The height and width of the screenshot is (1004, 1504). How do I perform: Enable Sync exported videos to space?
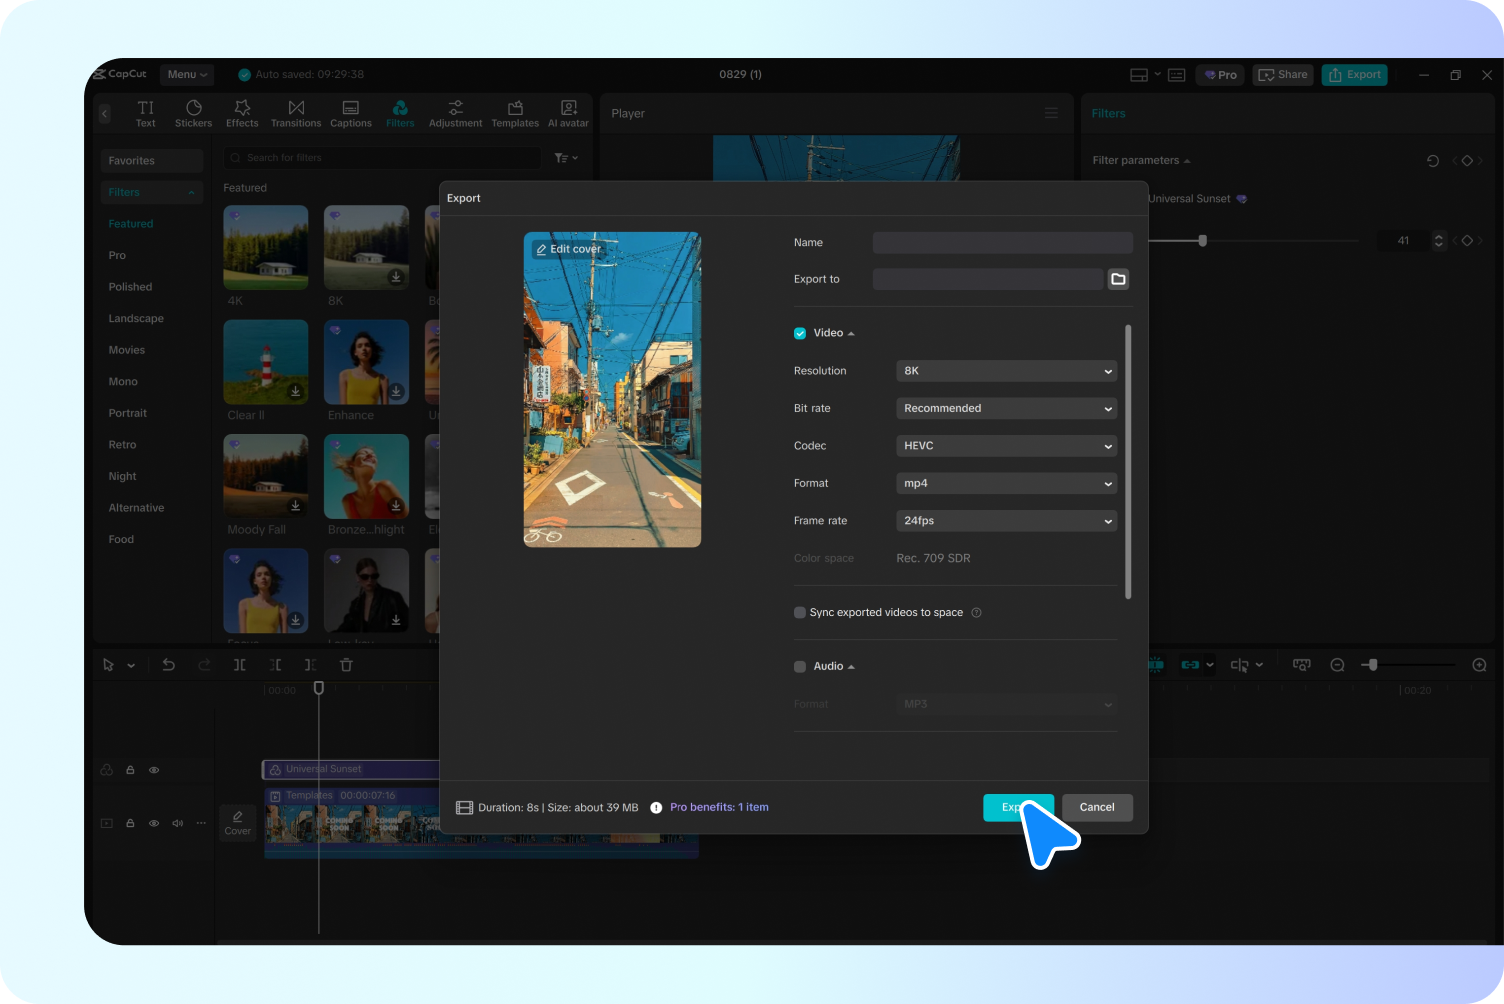800,613
